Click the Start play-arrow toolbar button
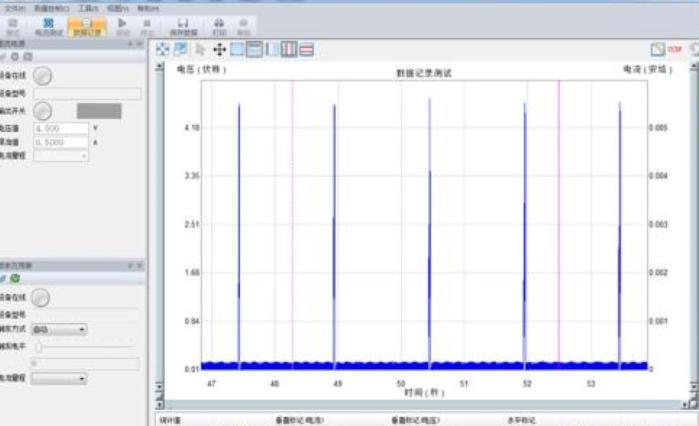 tap(123, 27)
